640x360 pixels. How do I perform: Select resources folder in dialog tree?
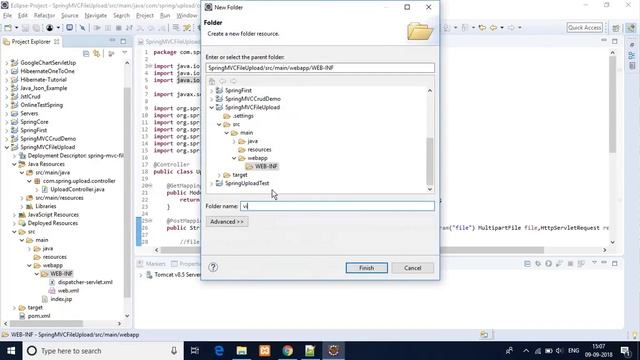[259, 149]
